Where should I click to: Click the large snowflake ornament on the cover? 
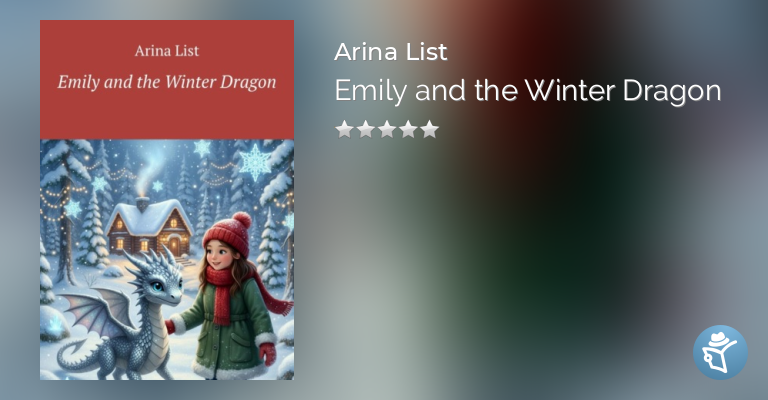point(254,163)
